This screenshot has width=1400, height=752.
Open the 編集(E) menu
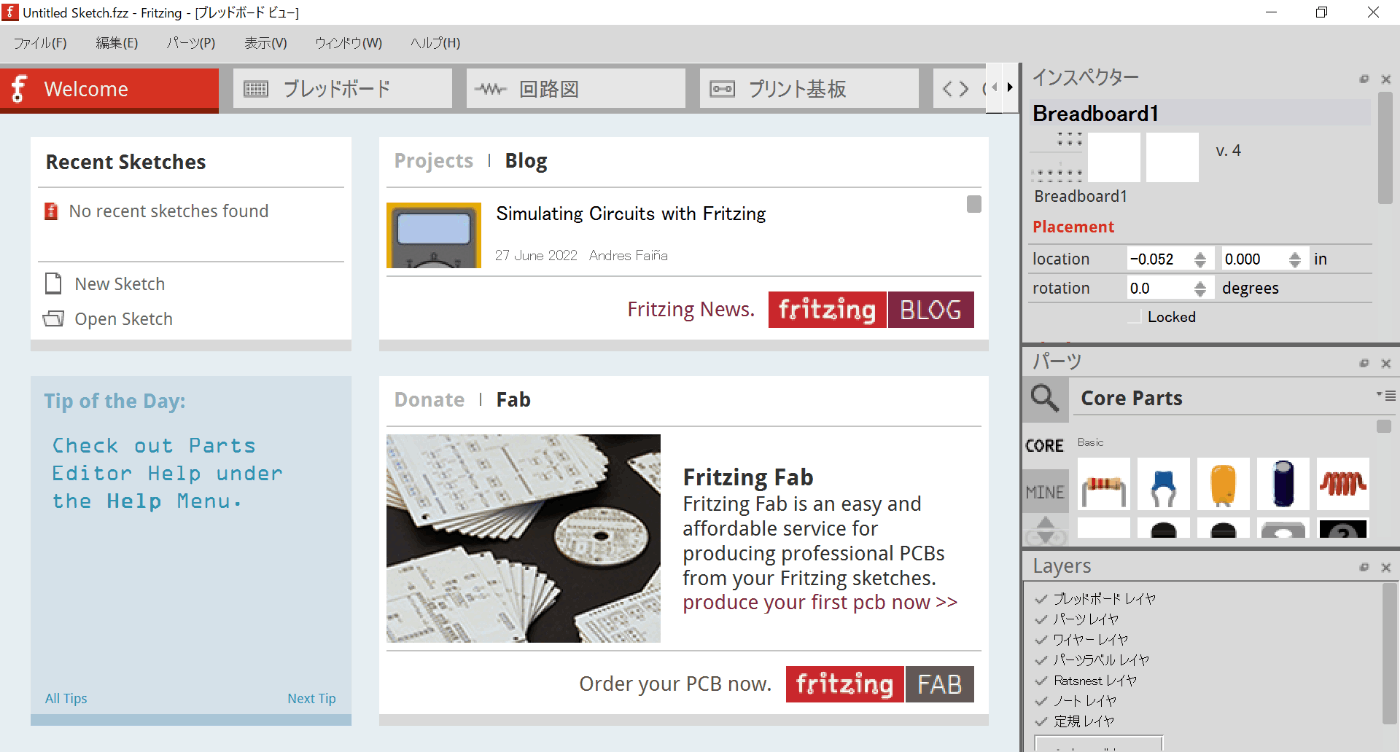[117, 43]
